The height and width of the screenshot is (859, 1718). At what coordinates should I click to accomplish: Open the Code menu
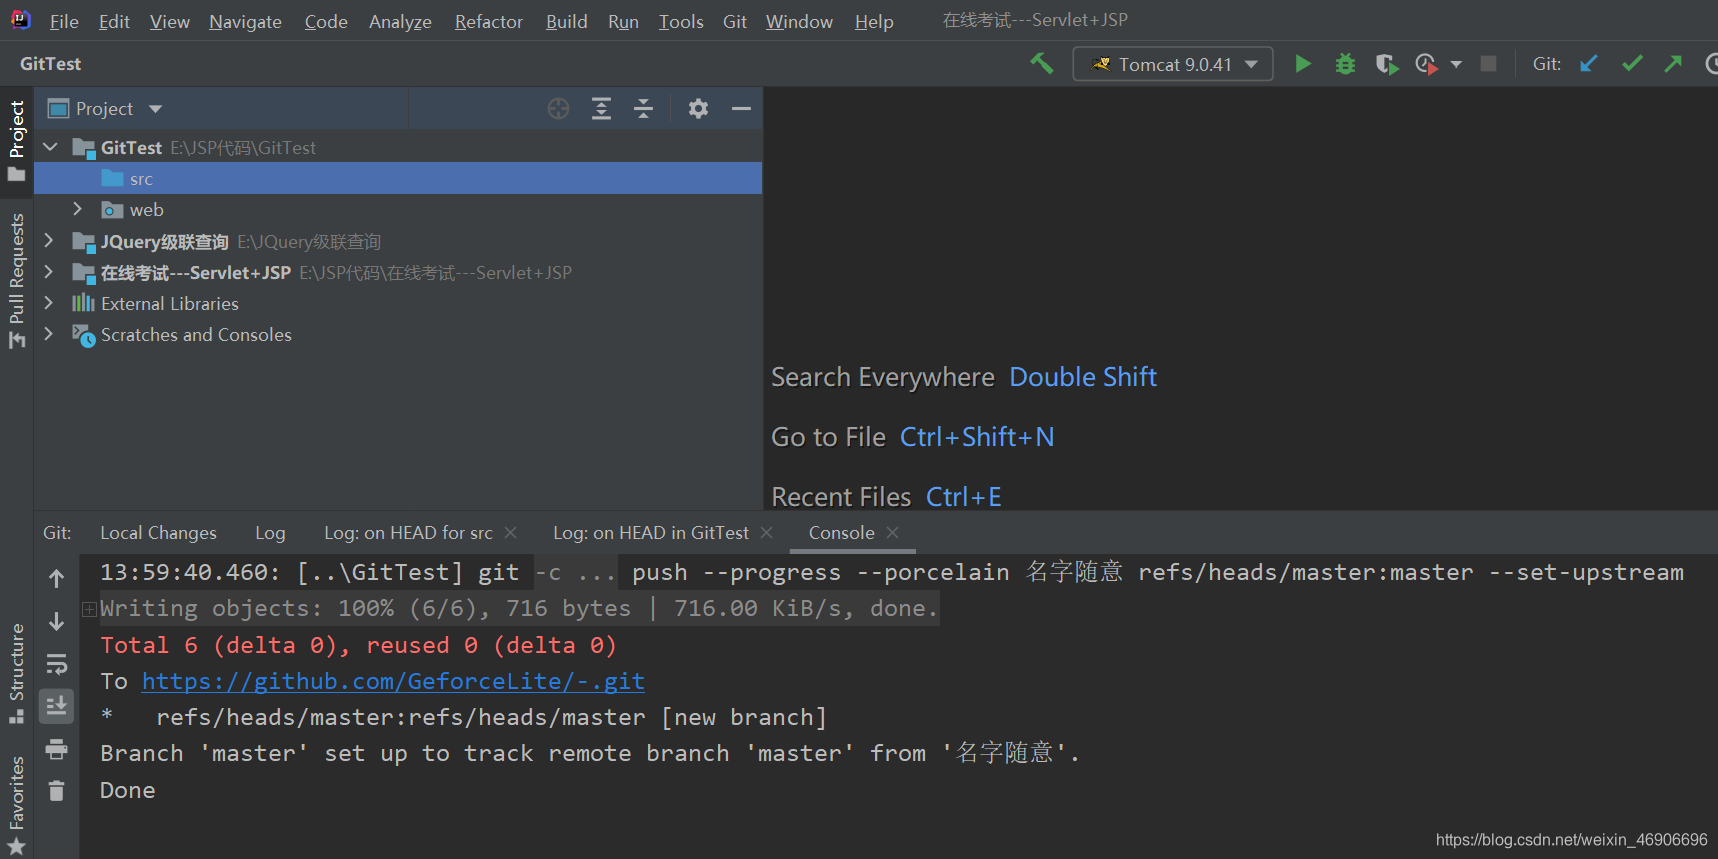pyautogui.click(x=326, y=22)
